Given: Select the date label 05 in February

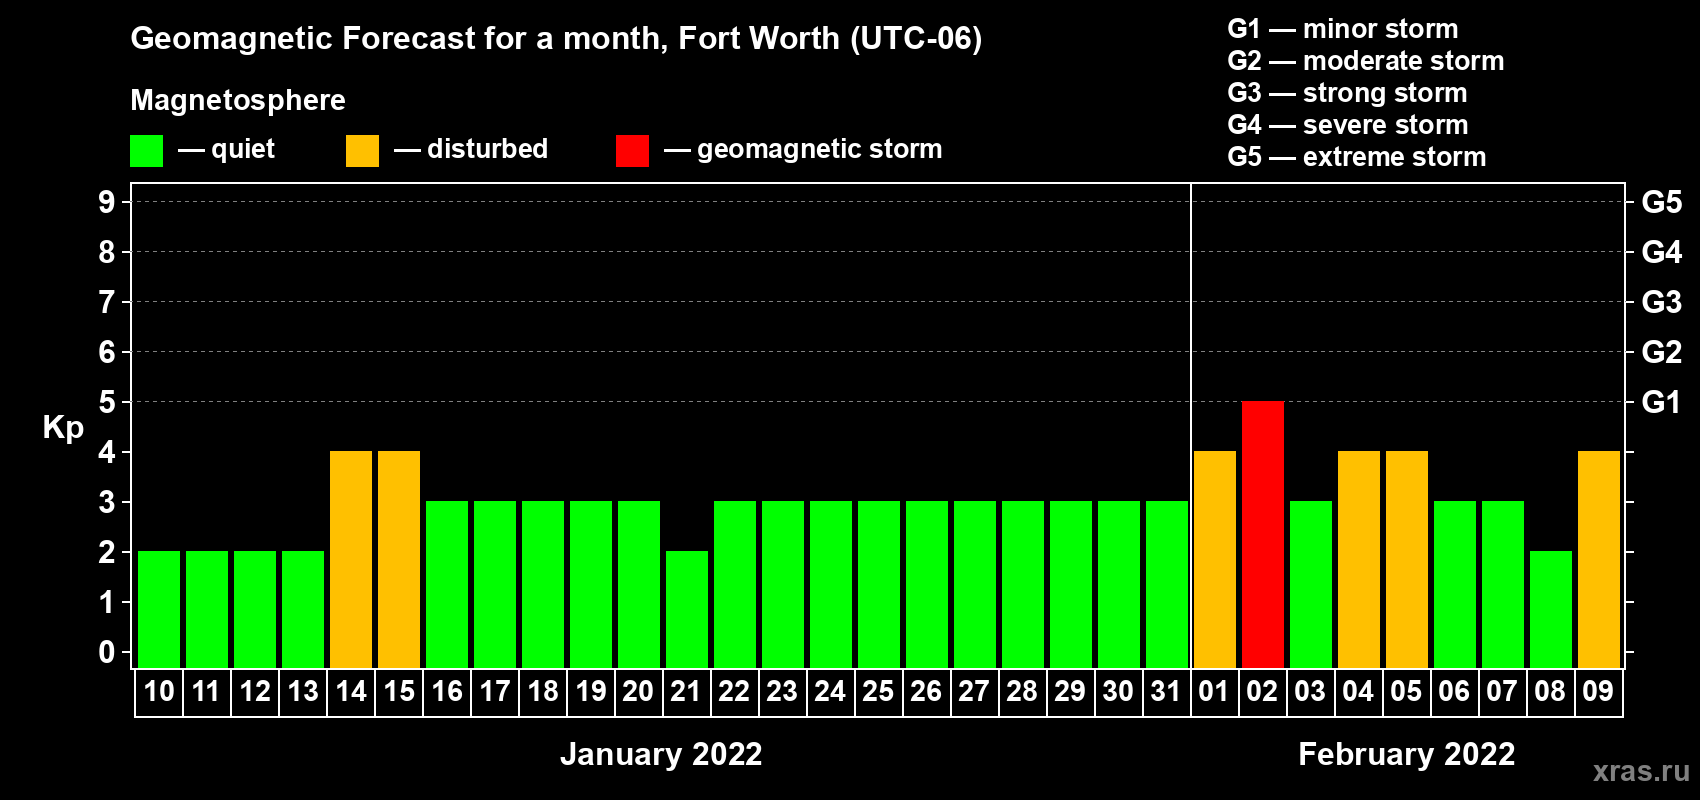Looking at the screenshot, I should coord(1406,692).
